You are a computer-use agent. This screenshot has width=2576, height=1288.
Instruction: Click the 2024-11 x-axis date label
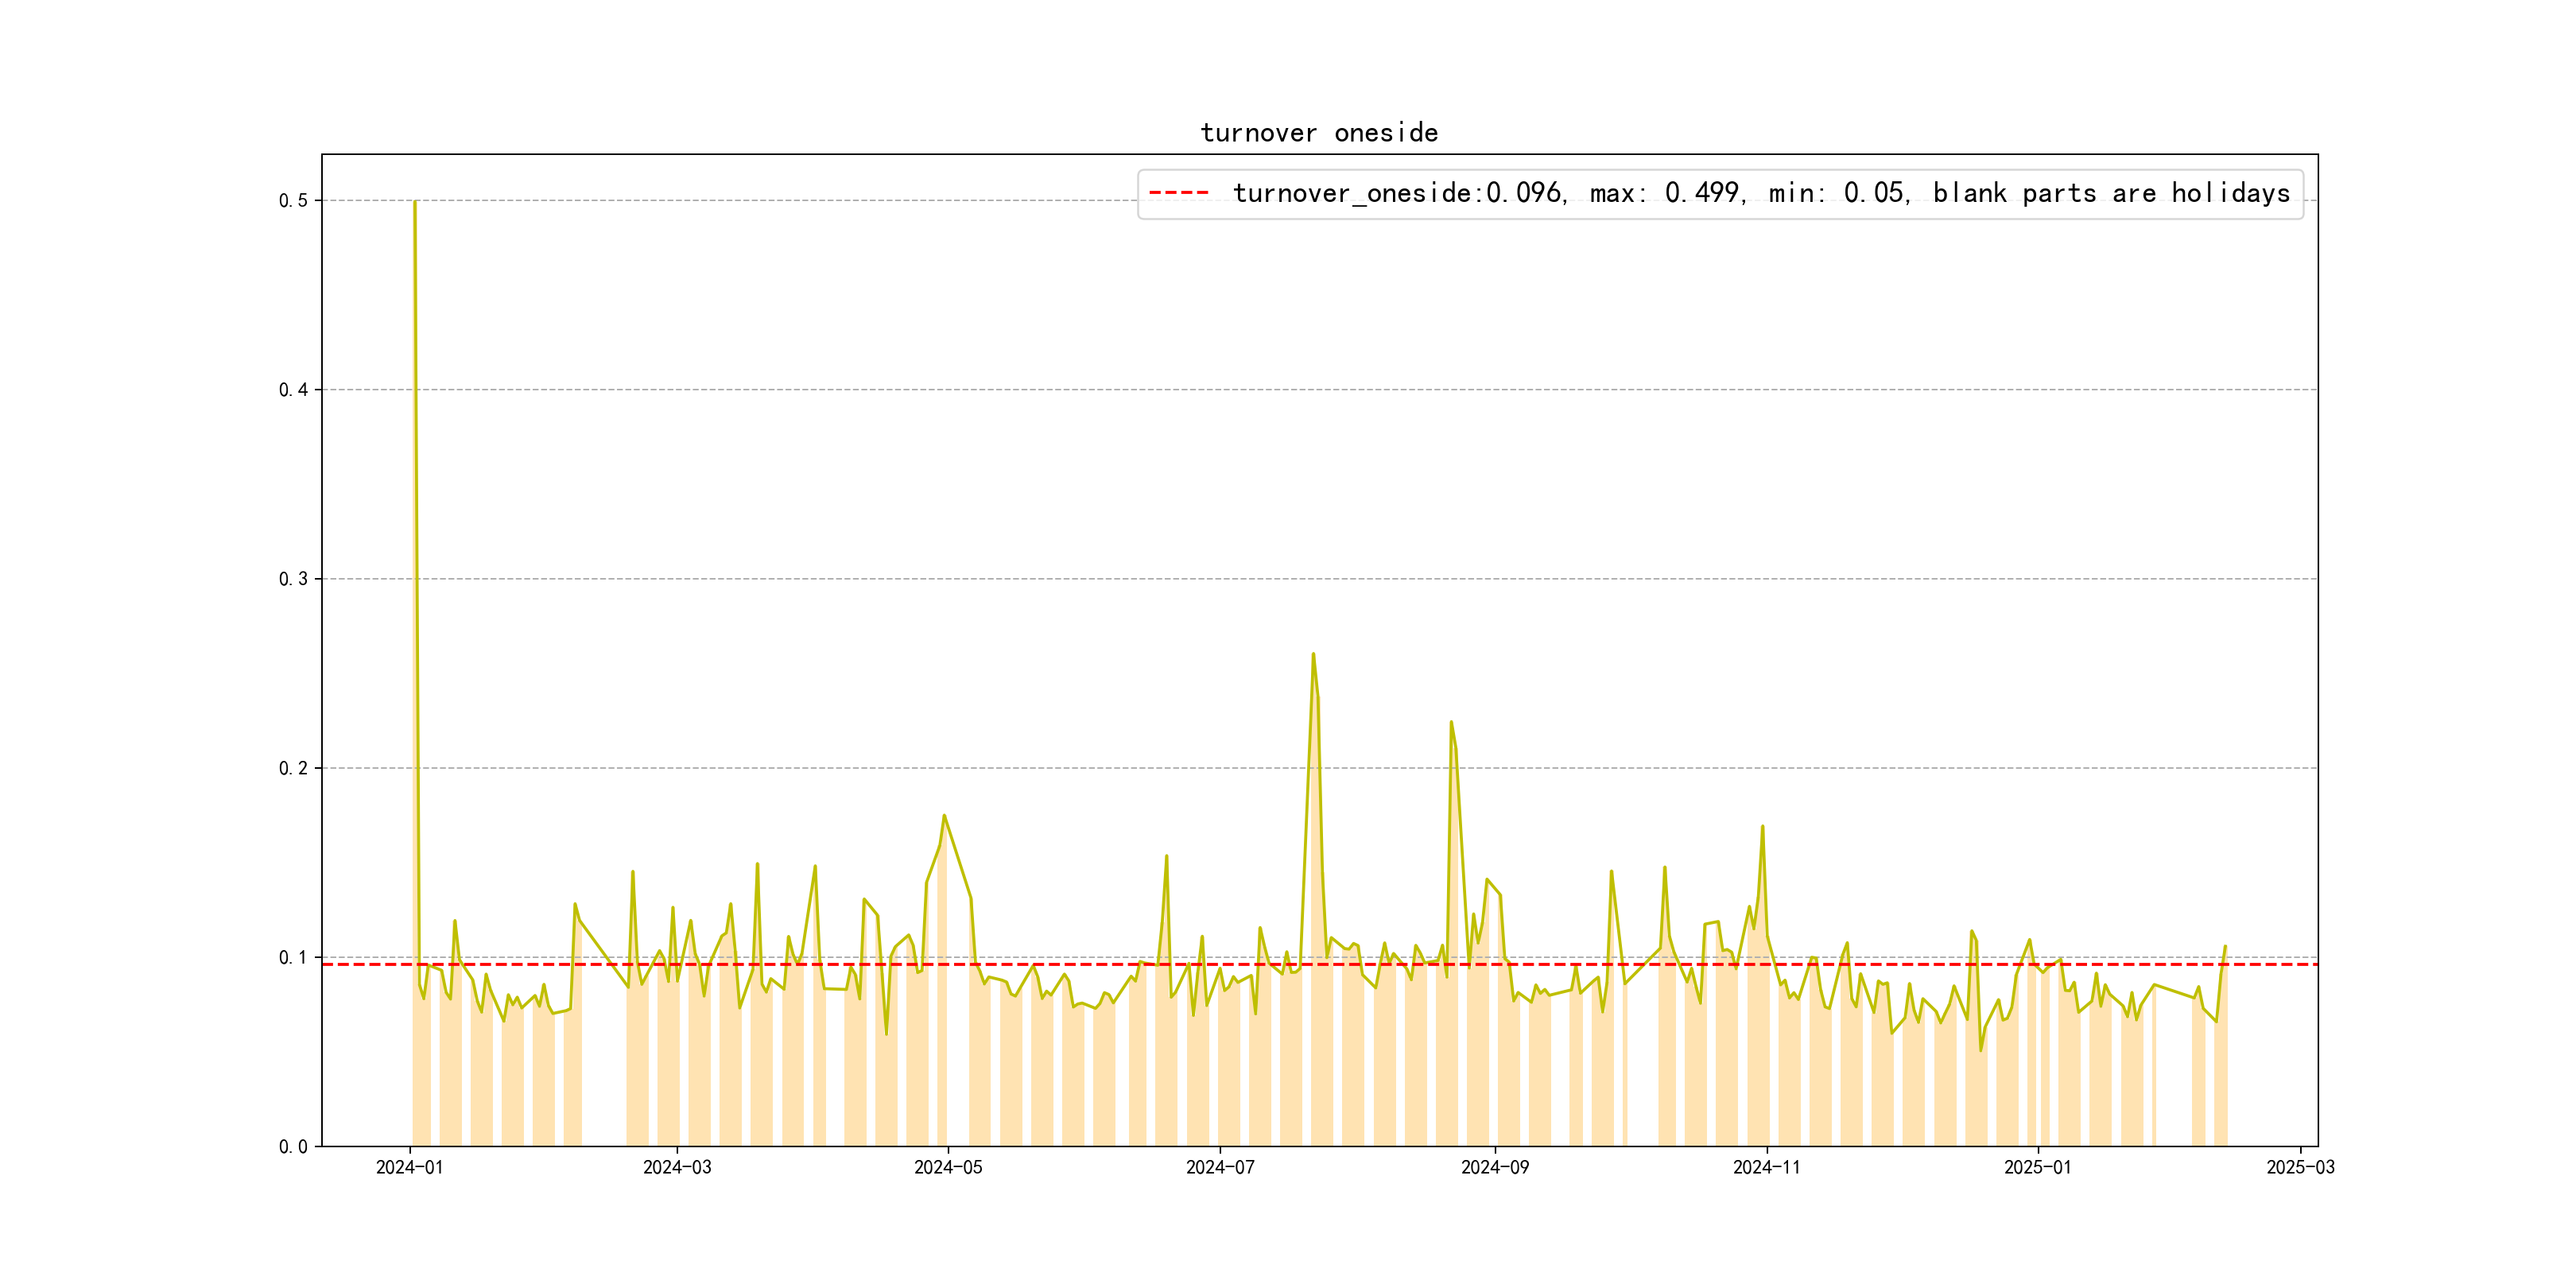[x=1766, y=1168]
